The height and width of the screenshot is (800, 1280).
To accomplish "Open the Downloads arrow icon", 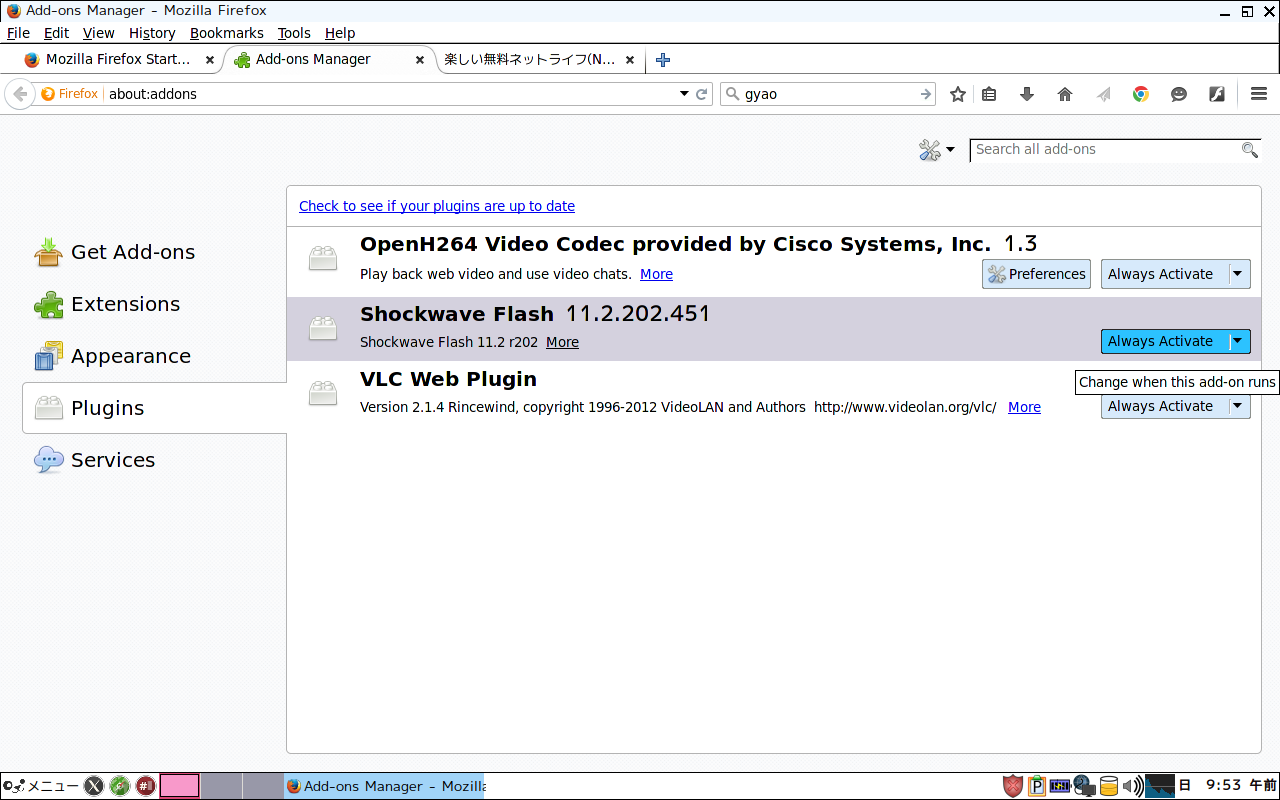I will point(1027,94).
